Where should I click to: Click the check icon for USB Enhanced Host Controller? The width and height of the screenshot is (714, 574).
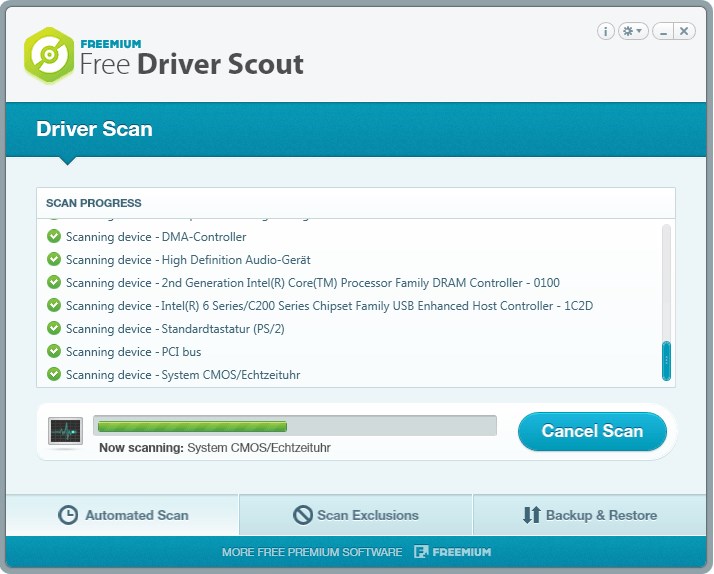pos(54,305)
